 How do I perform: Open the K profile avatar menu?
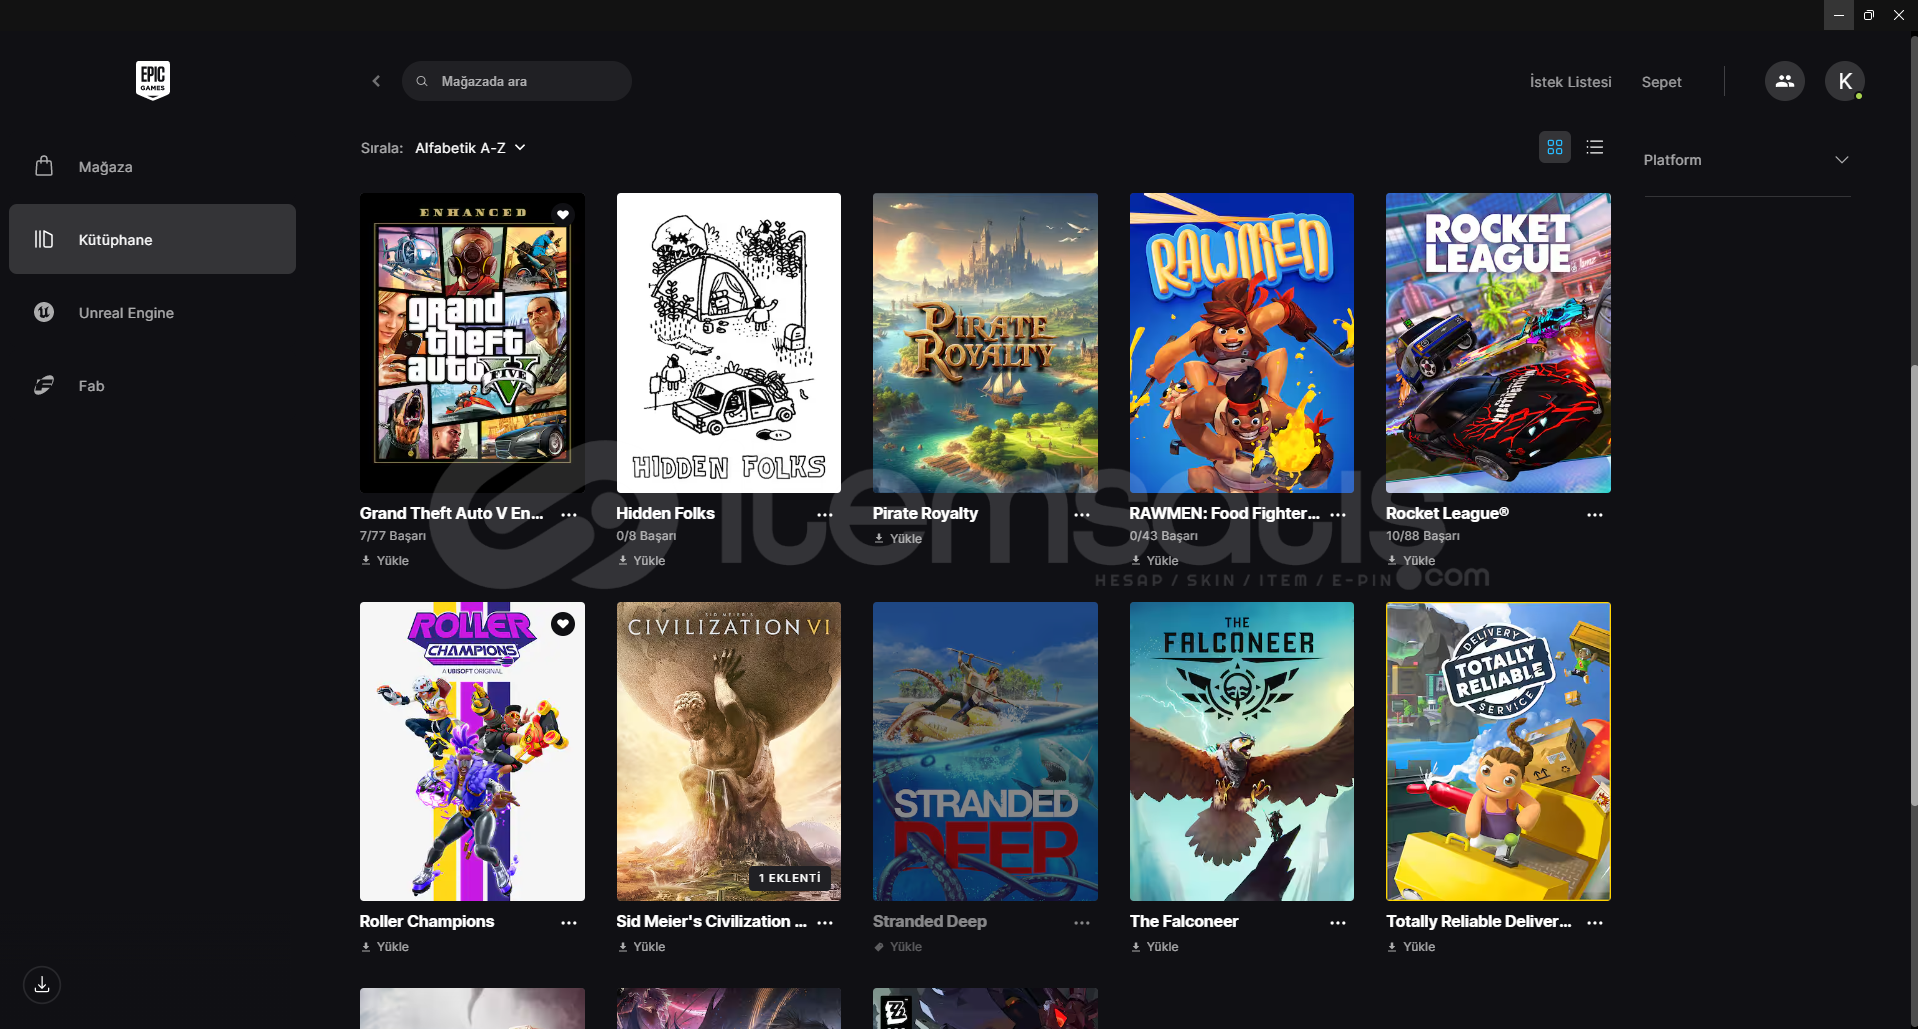click(1845, 81)
